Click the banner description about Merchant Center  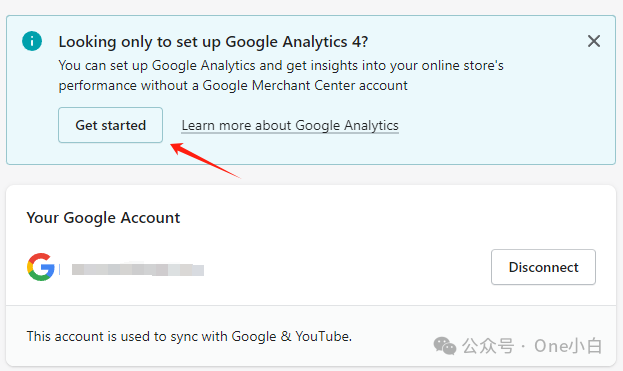tap(281, 75)
